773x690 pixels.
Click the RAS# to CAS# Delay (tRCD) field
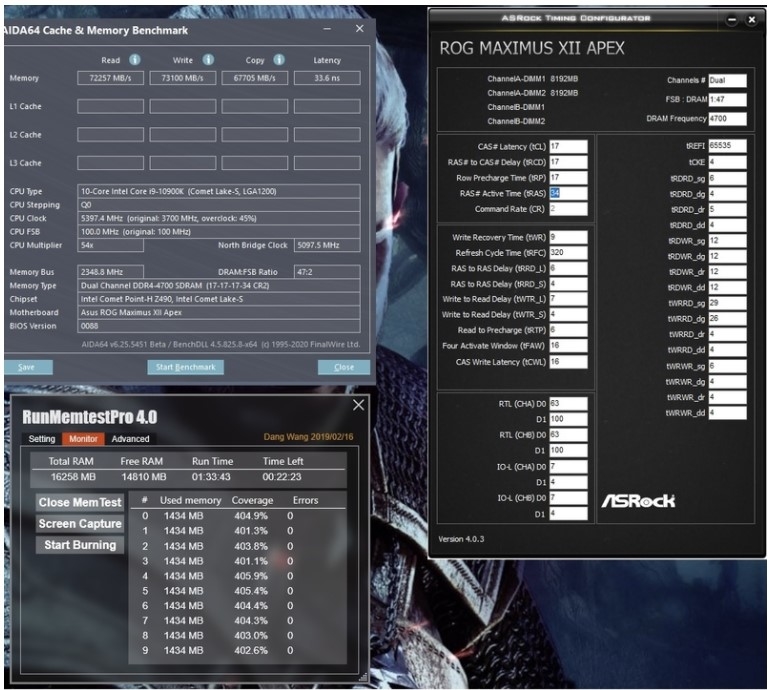pyautogui.click(x=568, y=162)
